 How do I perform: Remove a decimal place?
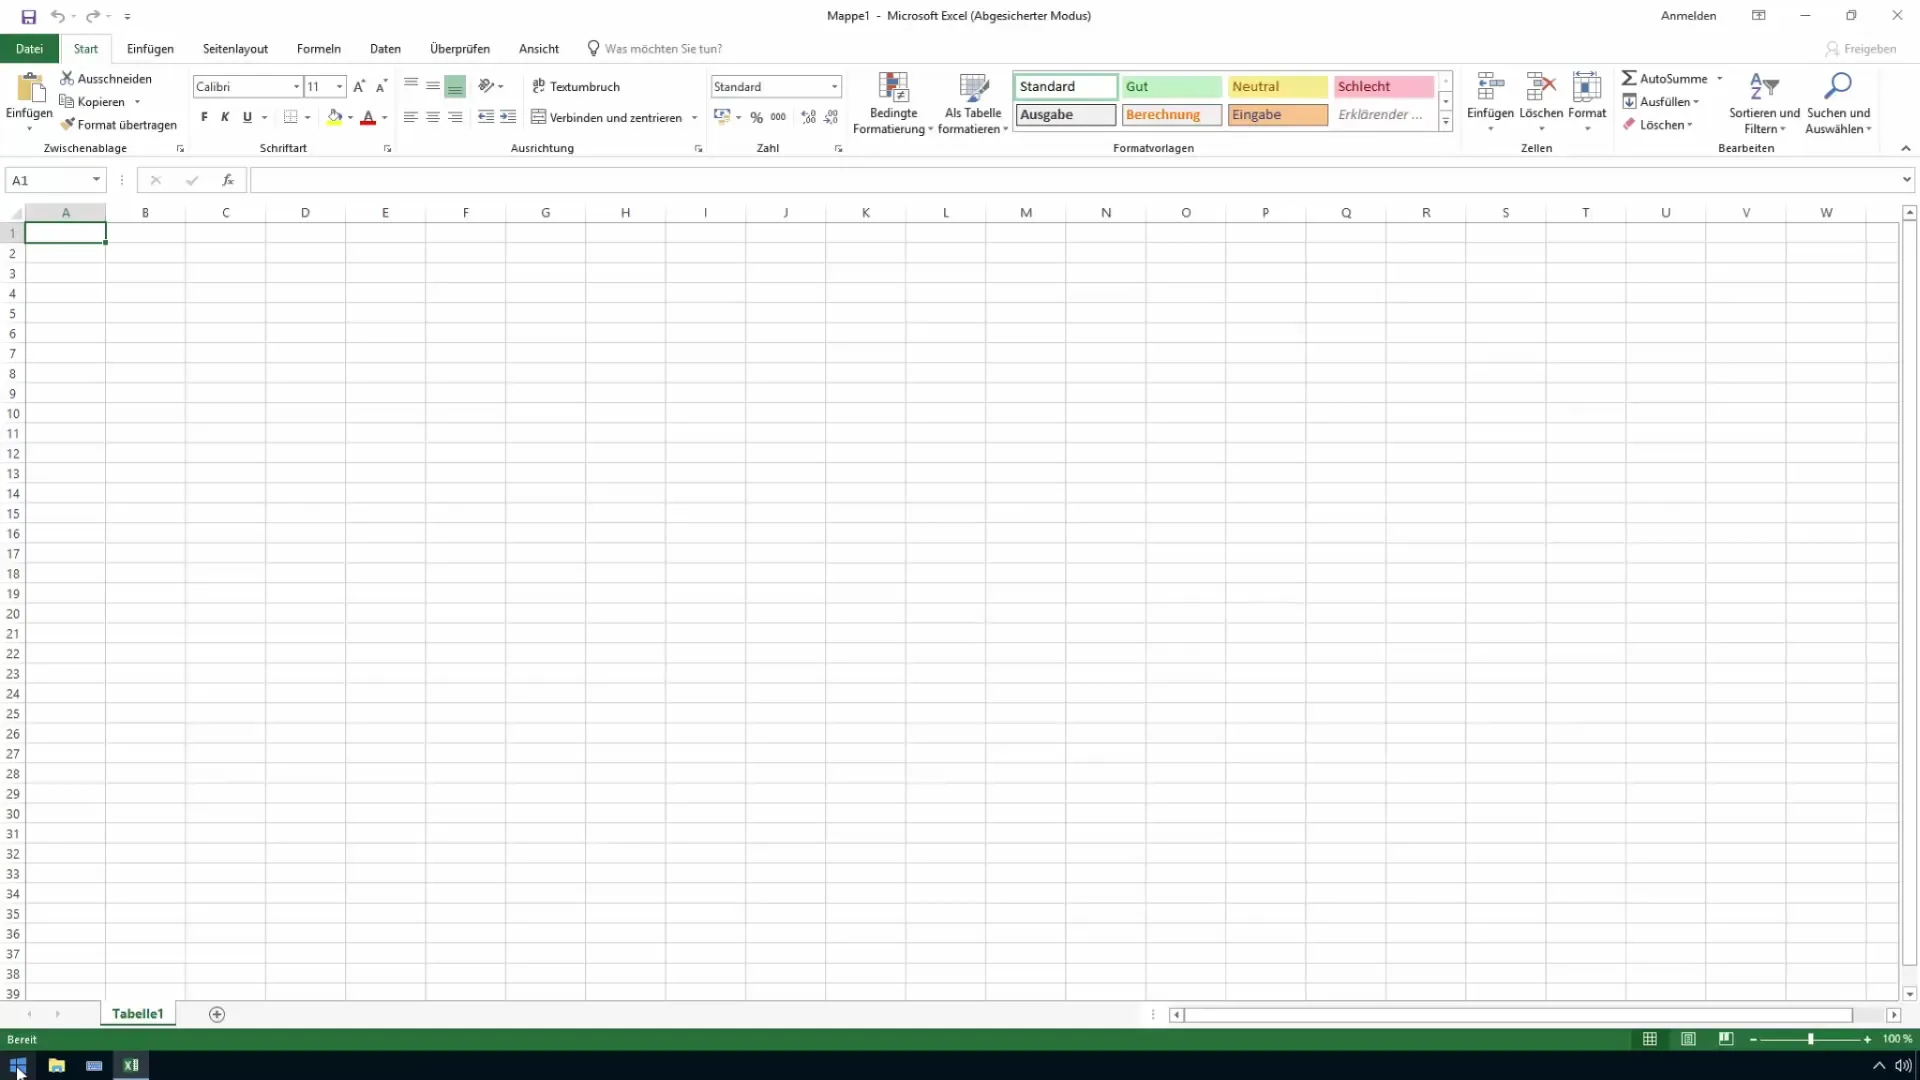click(x=831, y=117)
